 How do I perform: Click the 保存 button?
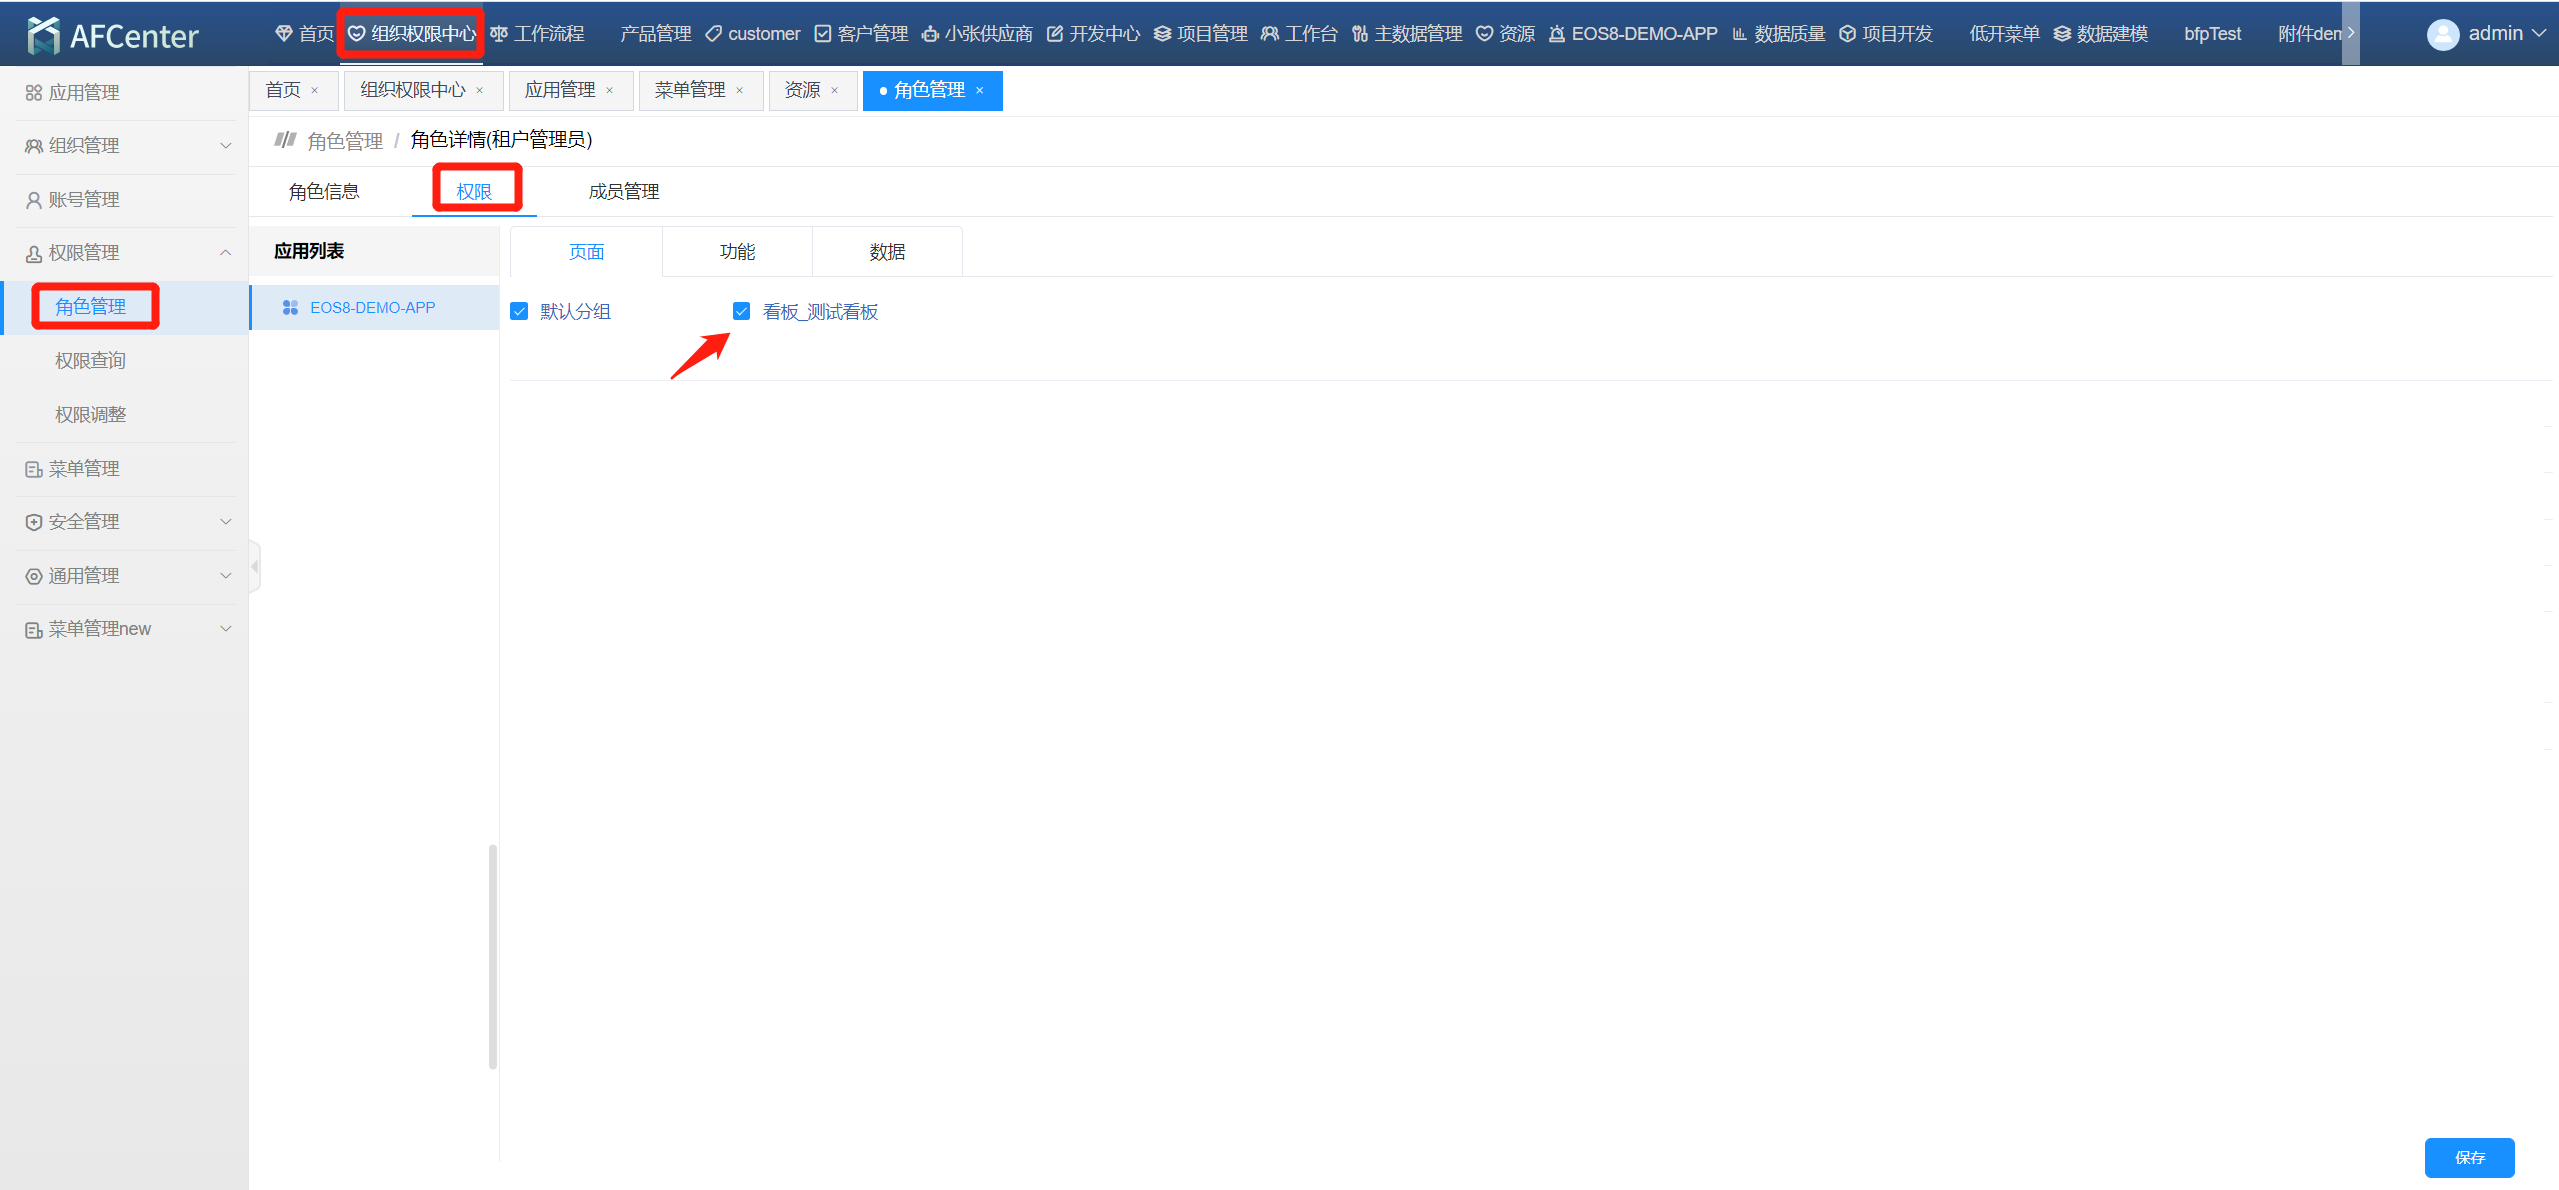tap(2468, 1157)
